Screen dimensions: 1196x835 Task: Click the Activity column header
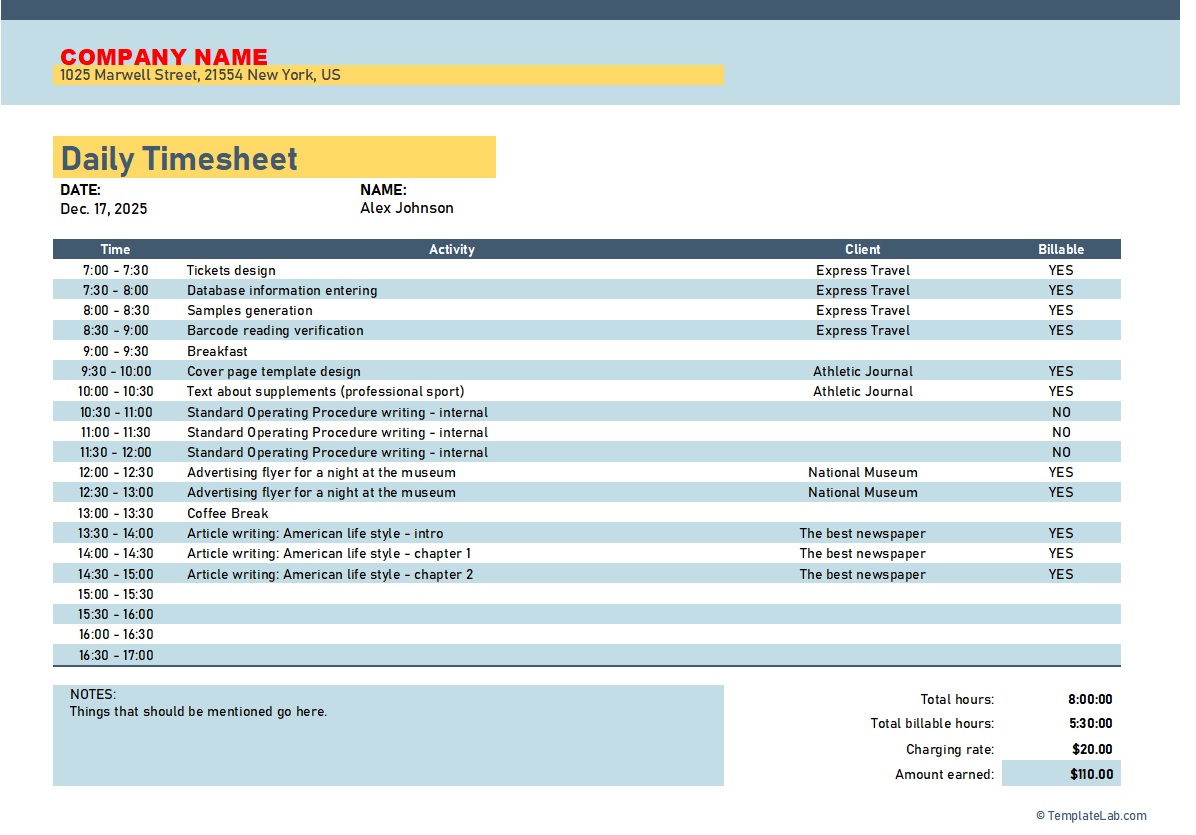click(x=452, y=249)
